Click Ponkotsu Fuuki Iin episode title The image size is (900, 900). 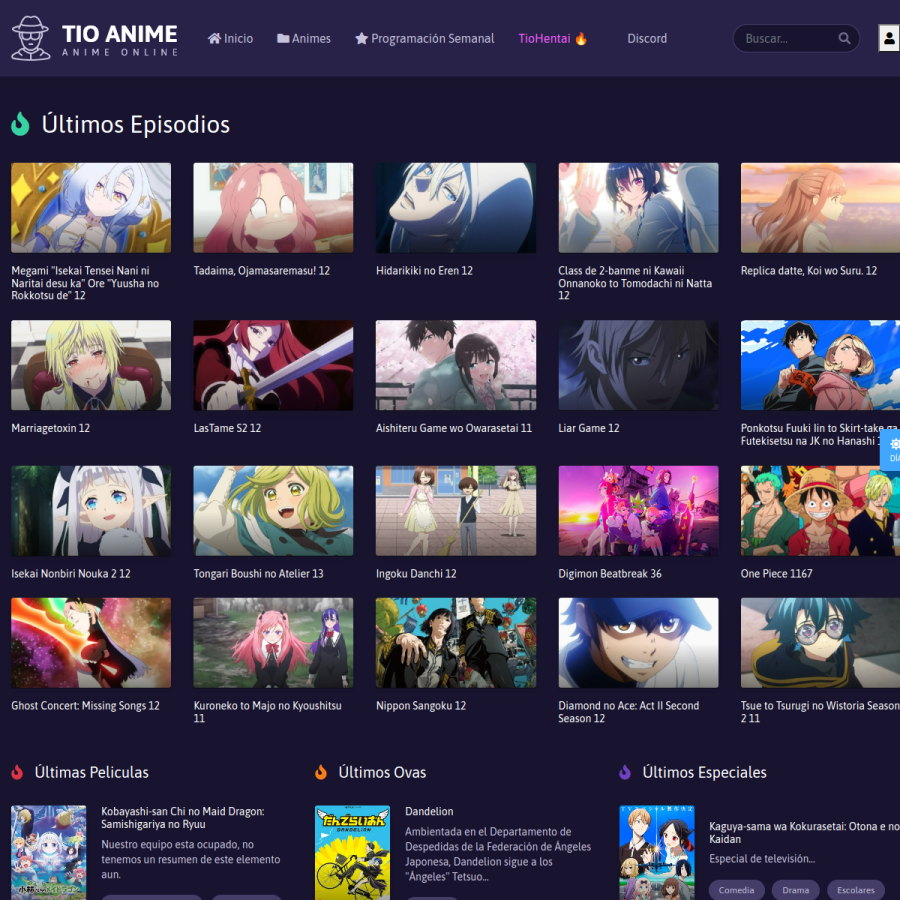(820, 435)
